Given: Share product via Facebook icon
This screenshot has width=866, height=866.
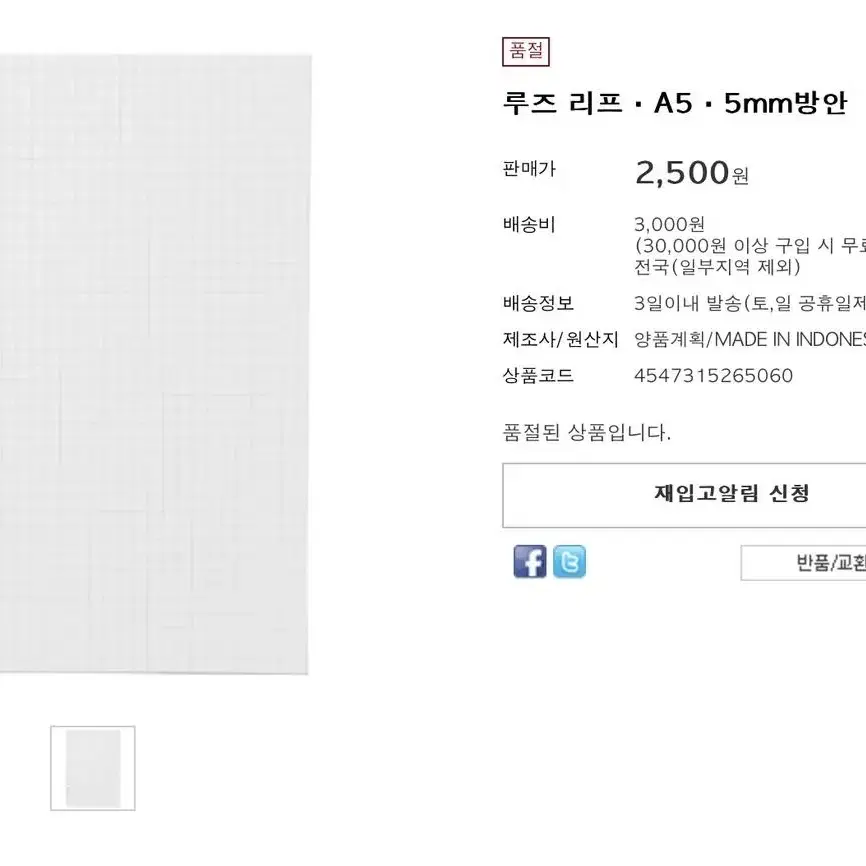Looking at the screenshot, I should tap(530, 561).
